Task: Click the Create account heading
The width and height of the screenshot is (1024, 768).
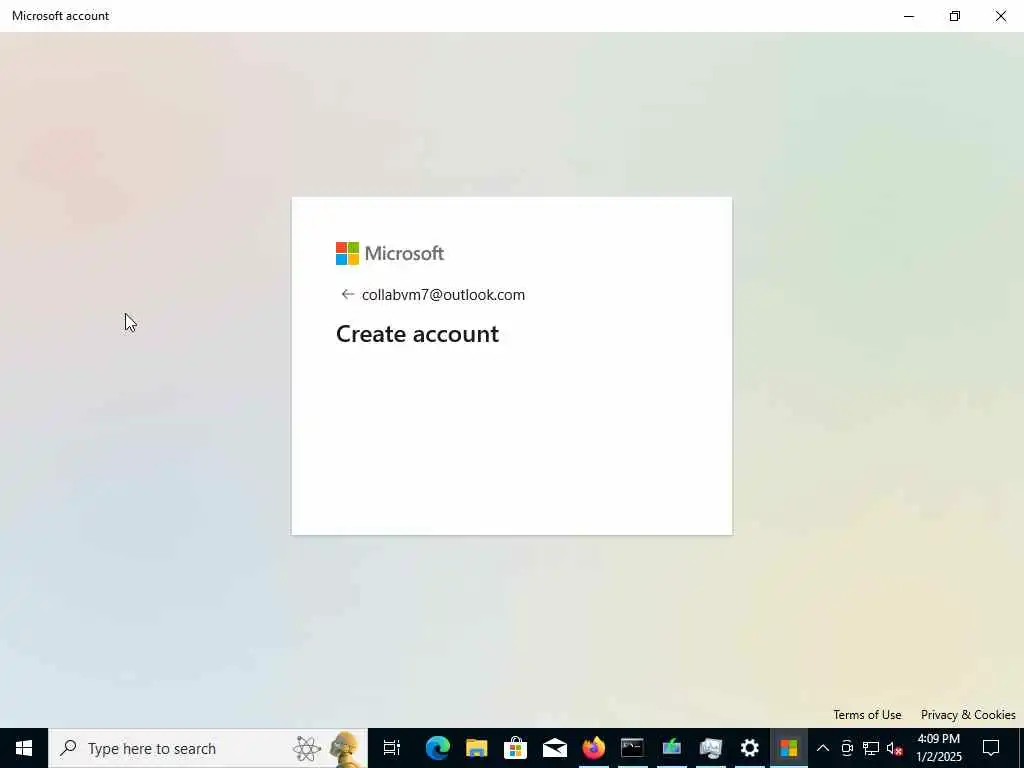Action: pyautogui.click(x=417, y=334)
